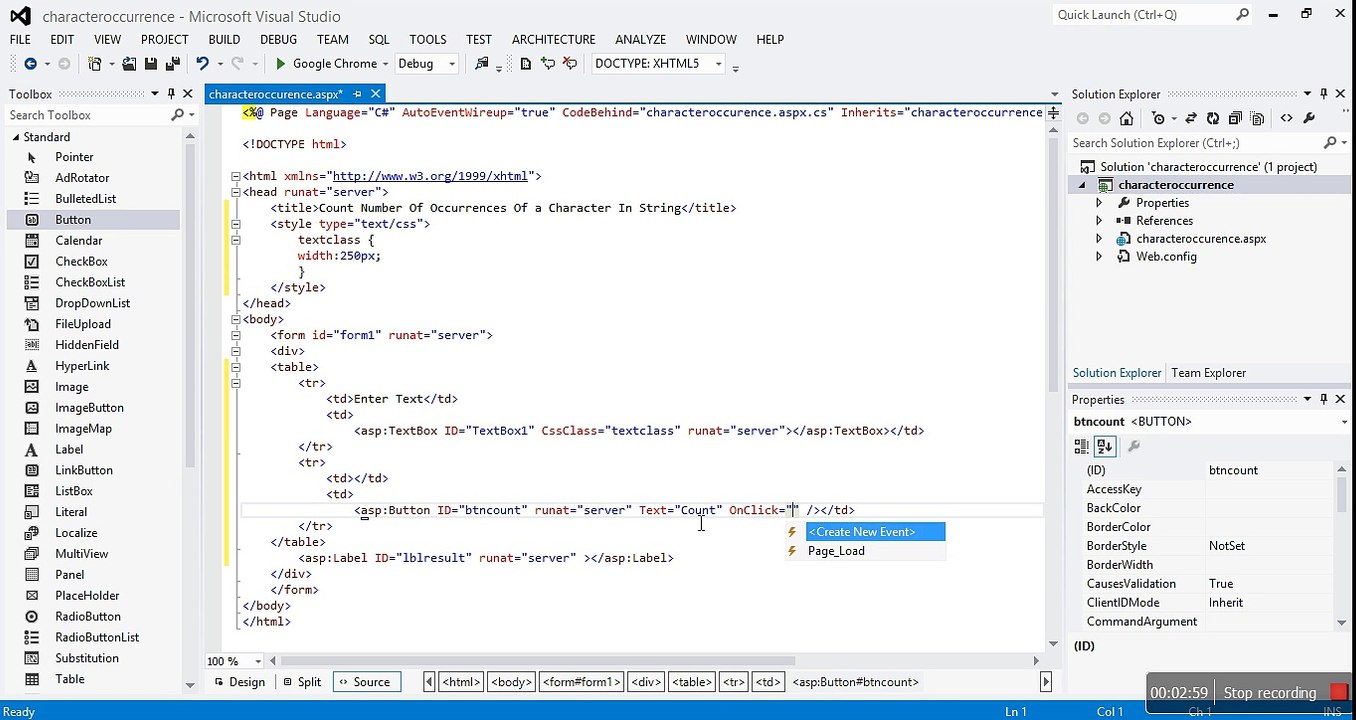Switch to the Design view tab

[x=238, y=682]
